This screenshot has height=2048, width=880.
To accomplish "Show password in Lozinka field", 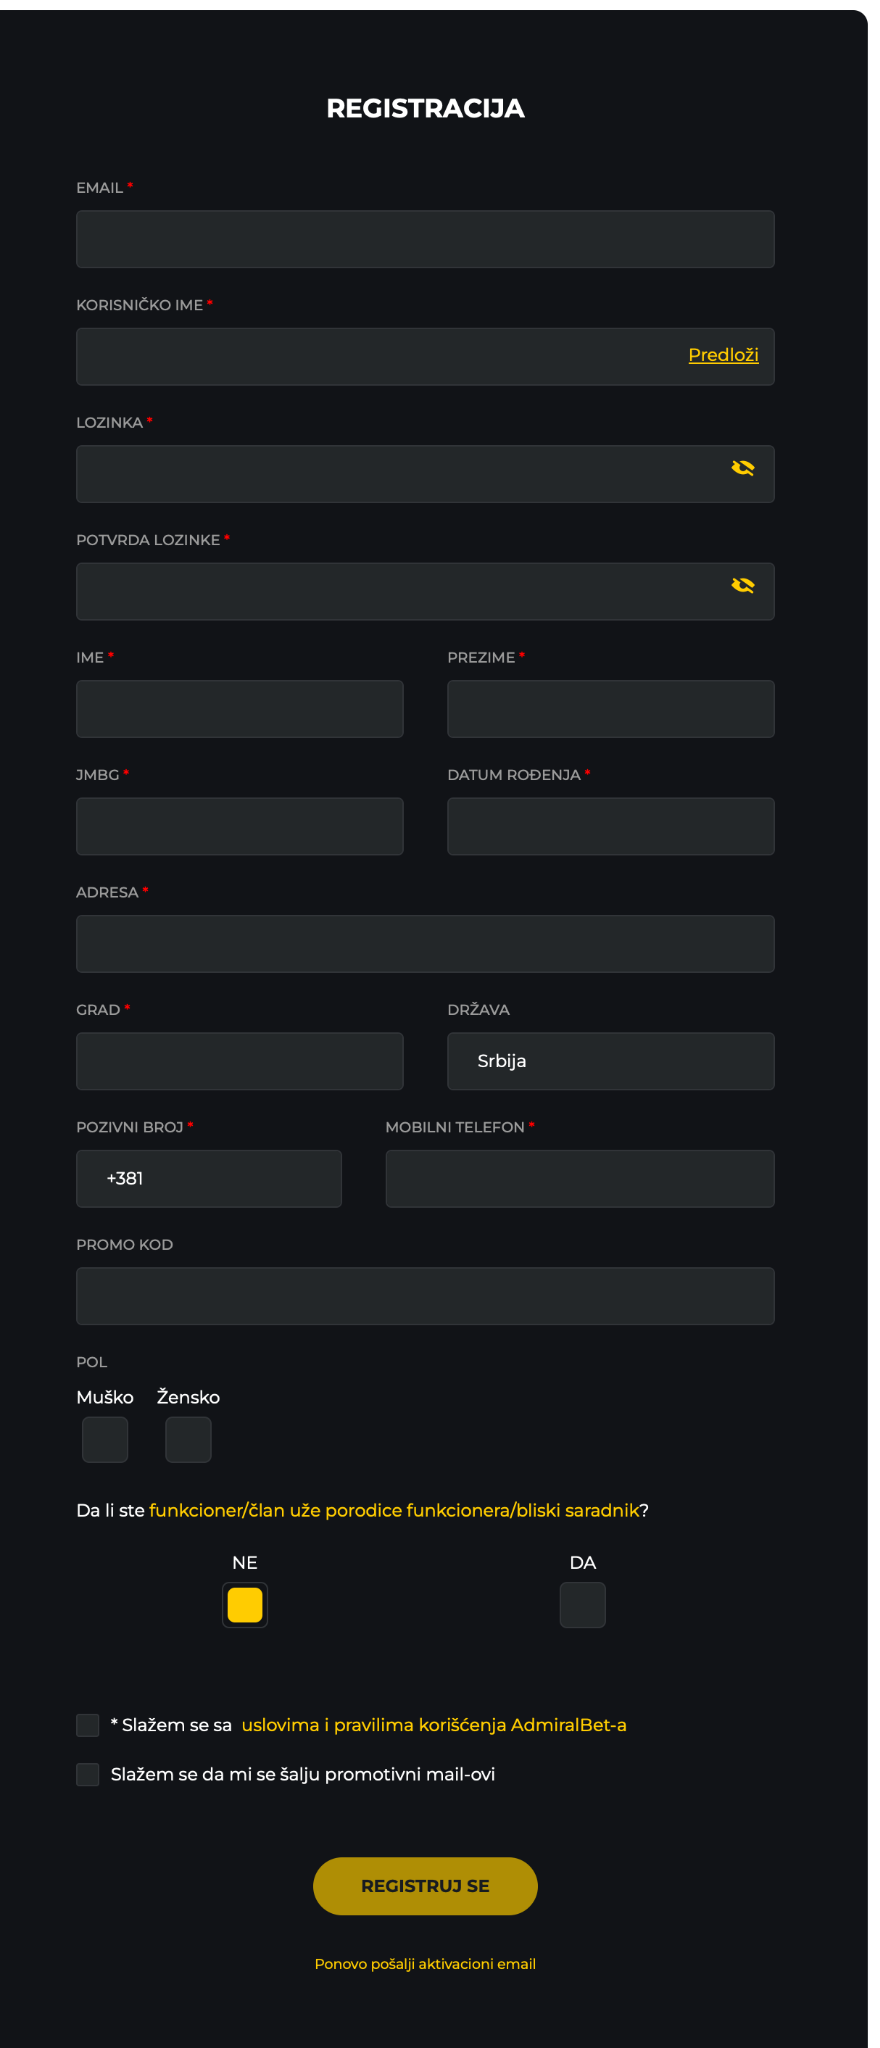I will (742, 468).
